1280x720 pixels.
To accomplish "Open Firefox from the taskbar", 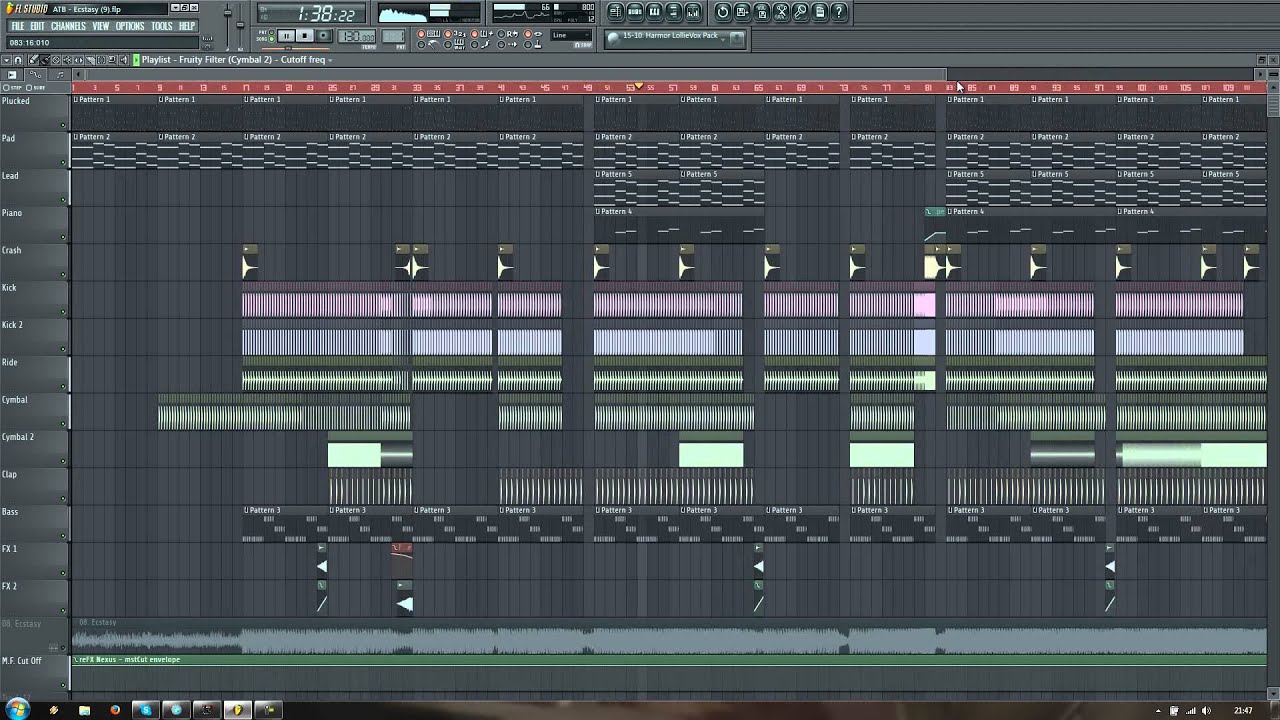I will pos(115,710).
